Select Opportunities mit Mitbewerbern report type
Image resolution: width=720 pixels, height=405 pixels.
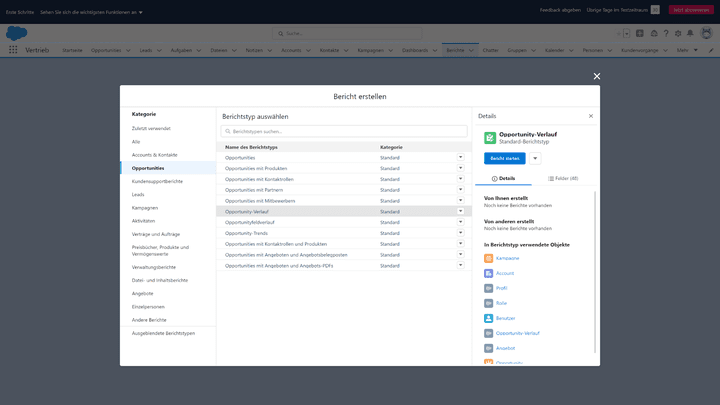coord(260,201)
